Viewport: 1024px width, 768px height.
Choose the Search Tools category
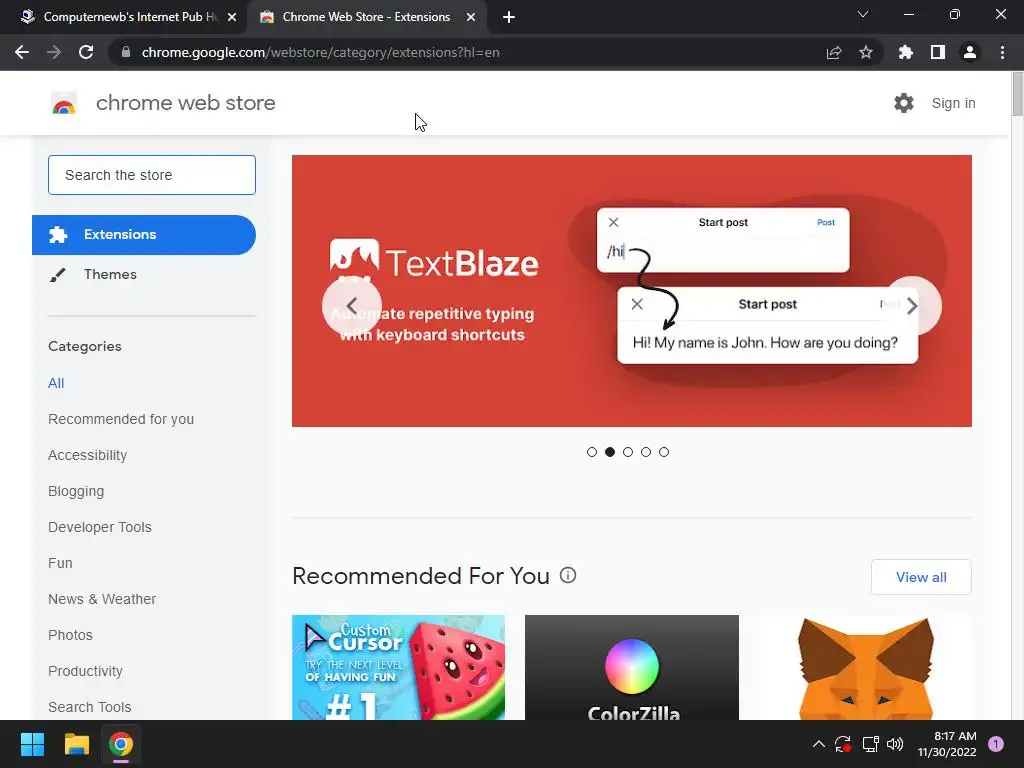point(89,707)
